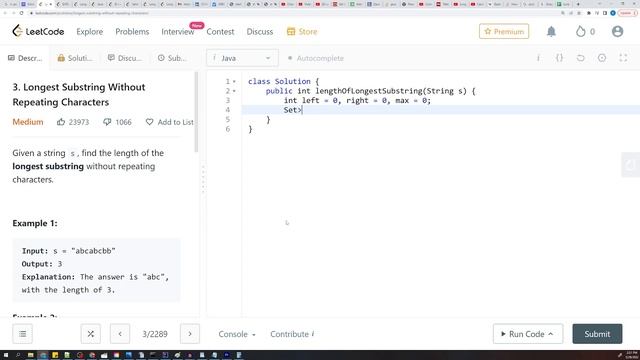The height and width of the screenshot is (360, 640).
Task: Open the Store link
Action: pos(302,31)
